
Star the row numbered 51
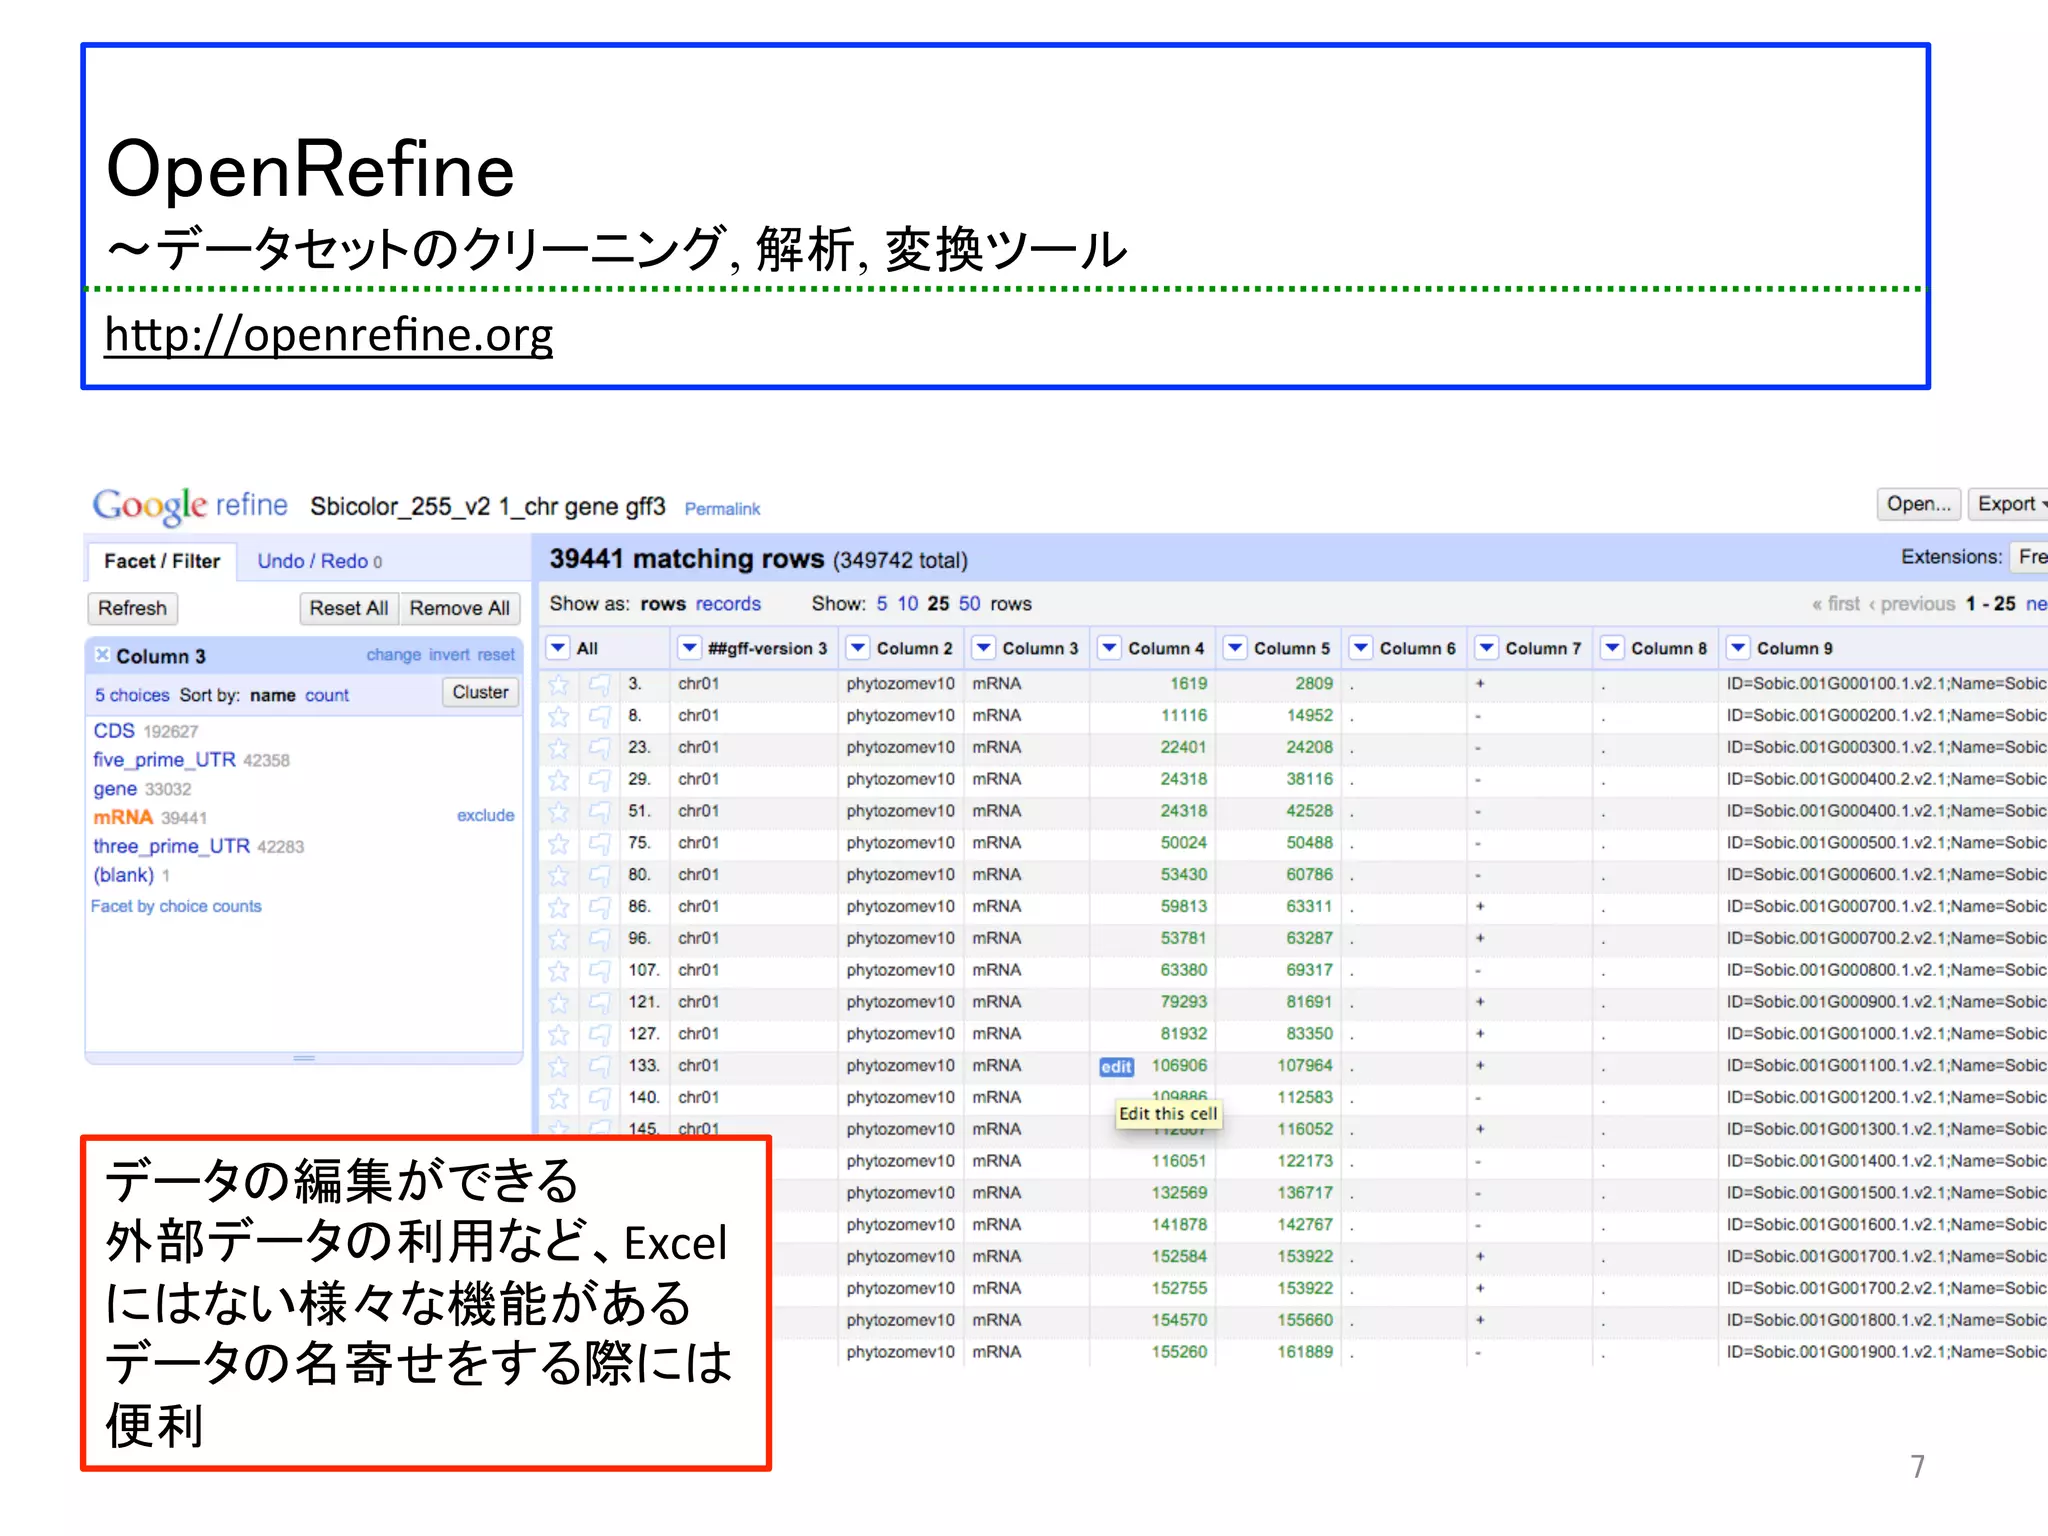(x=559, y=812)
